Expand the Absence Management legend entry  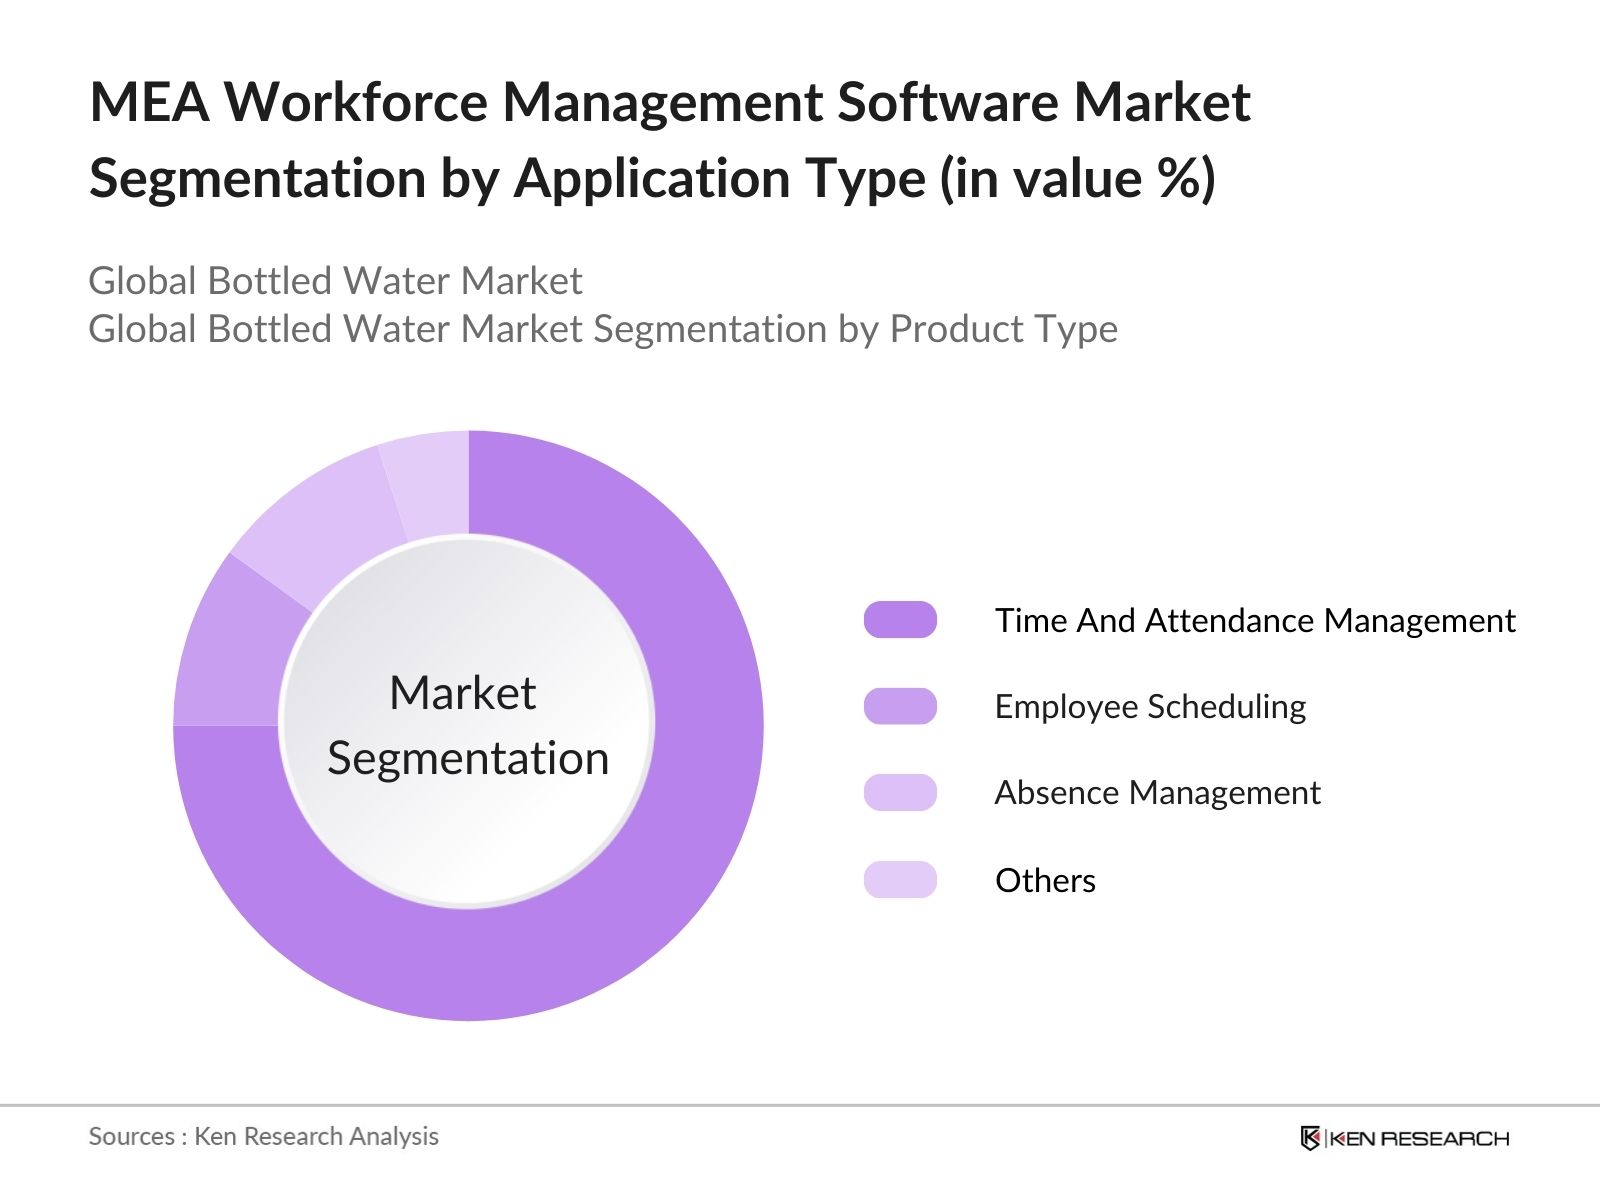point(1158,793)
